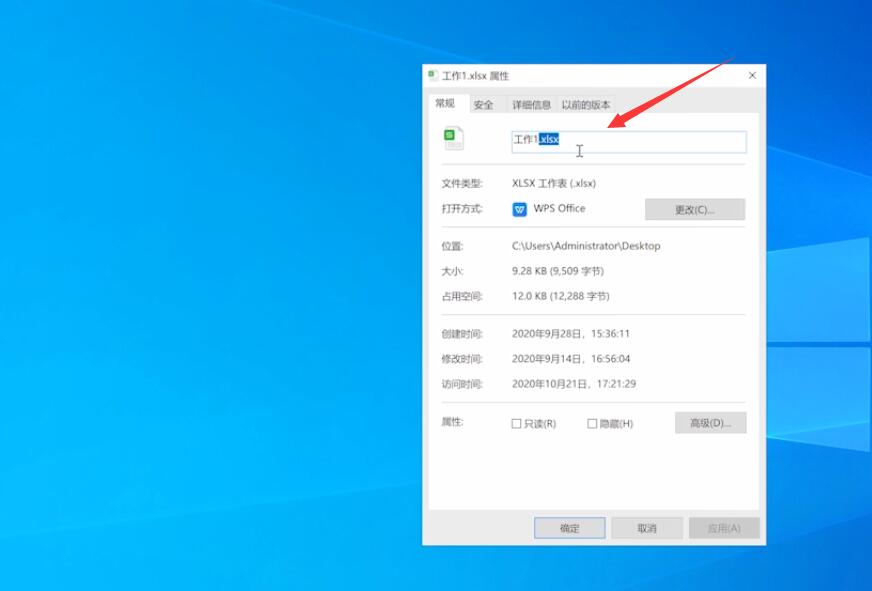Screen dimensions: 872x591
Task: Click the location path C:\Users\Administrator\Desktop
Action: tap(586, 246)
